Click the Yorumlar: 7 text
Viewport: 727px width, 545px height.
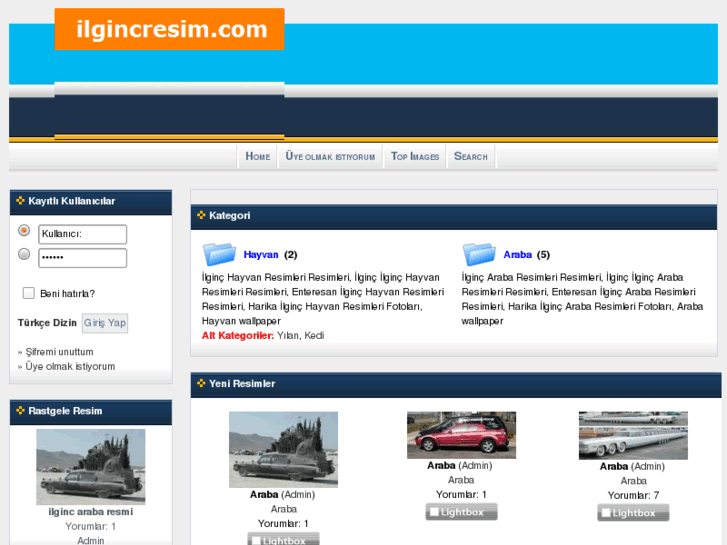(x=633, y=495)
